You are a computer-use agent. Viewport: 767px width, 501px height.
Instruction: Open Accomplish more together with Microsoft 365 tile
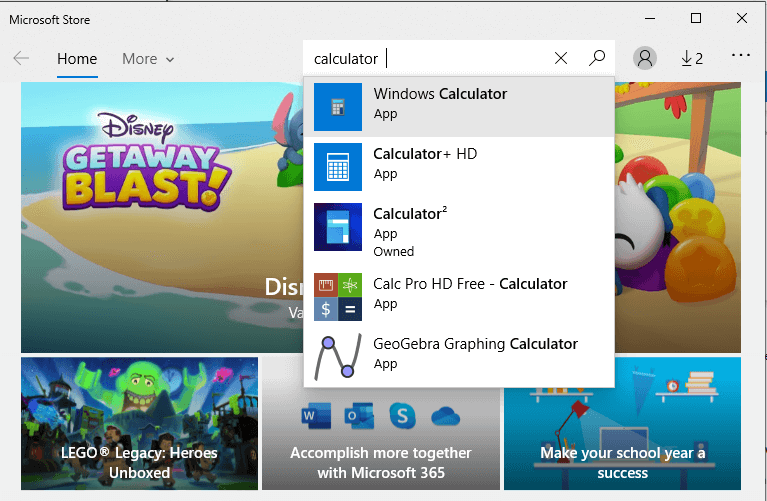click(381, 439)
